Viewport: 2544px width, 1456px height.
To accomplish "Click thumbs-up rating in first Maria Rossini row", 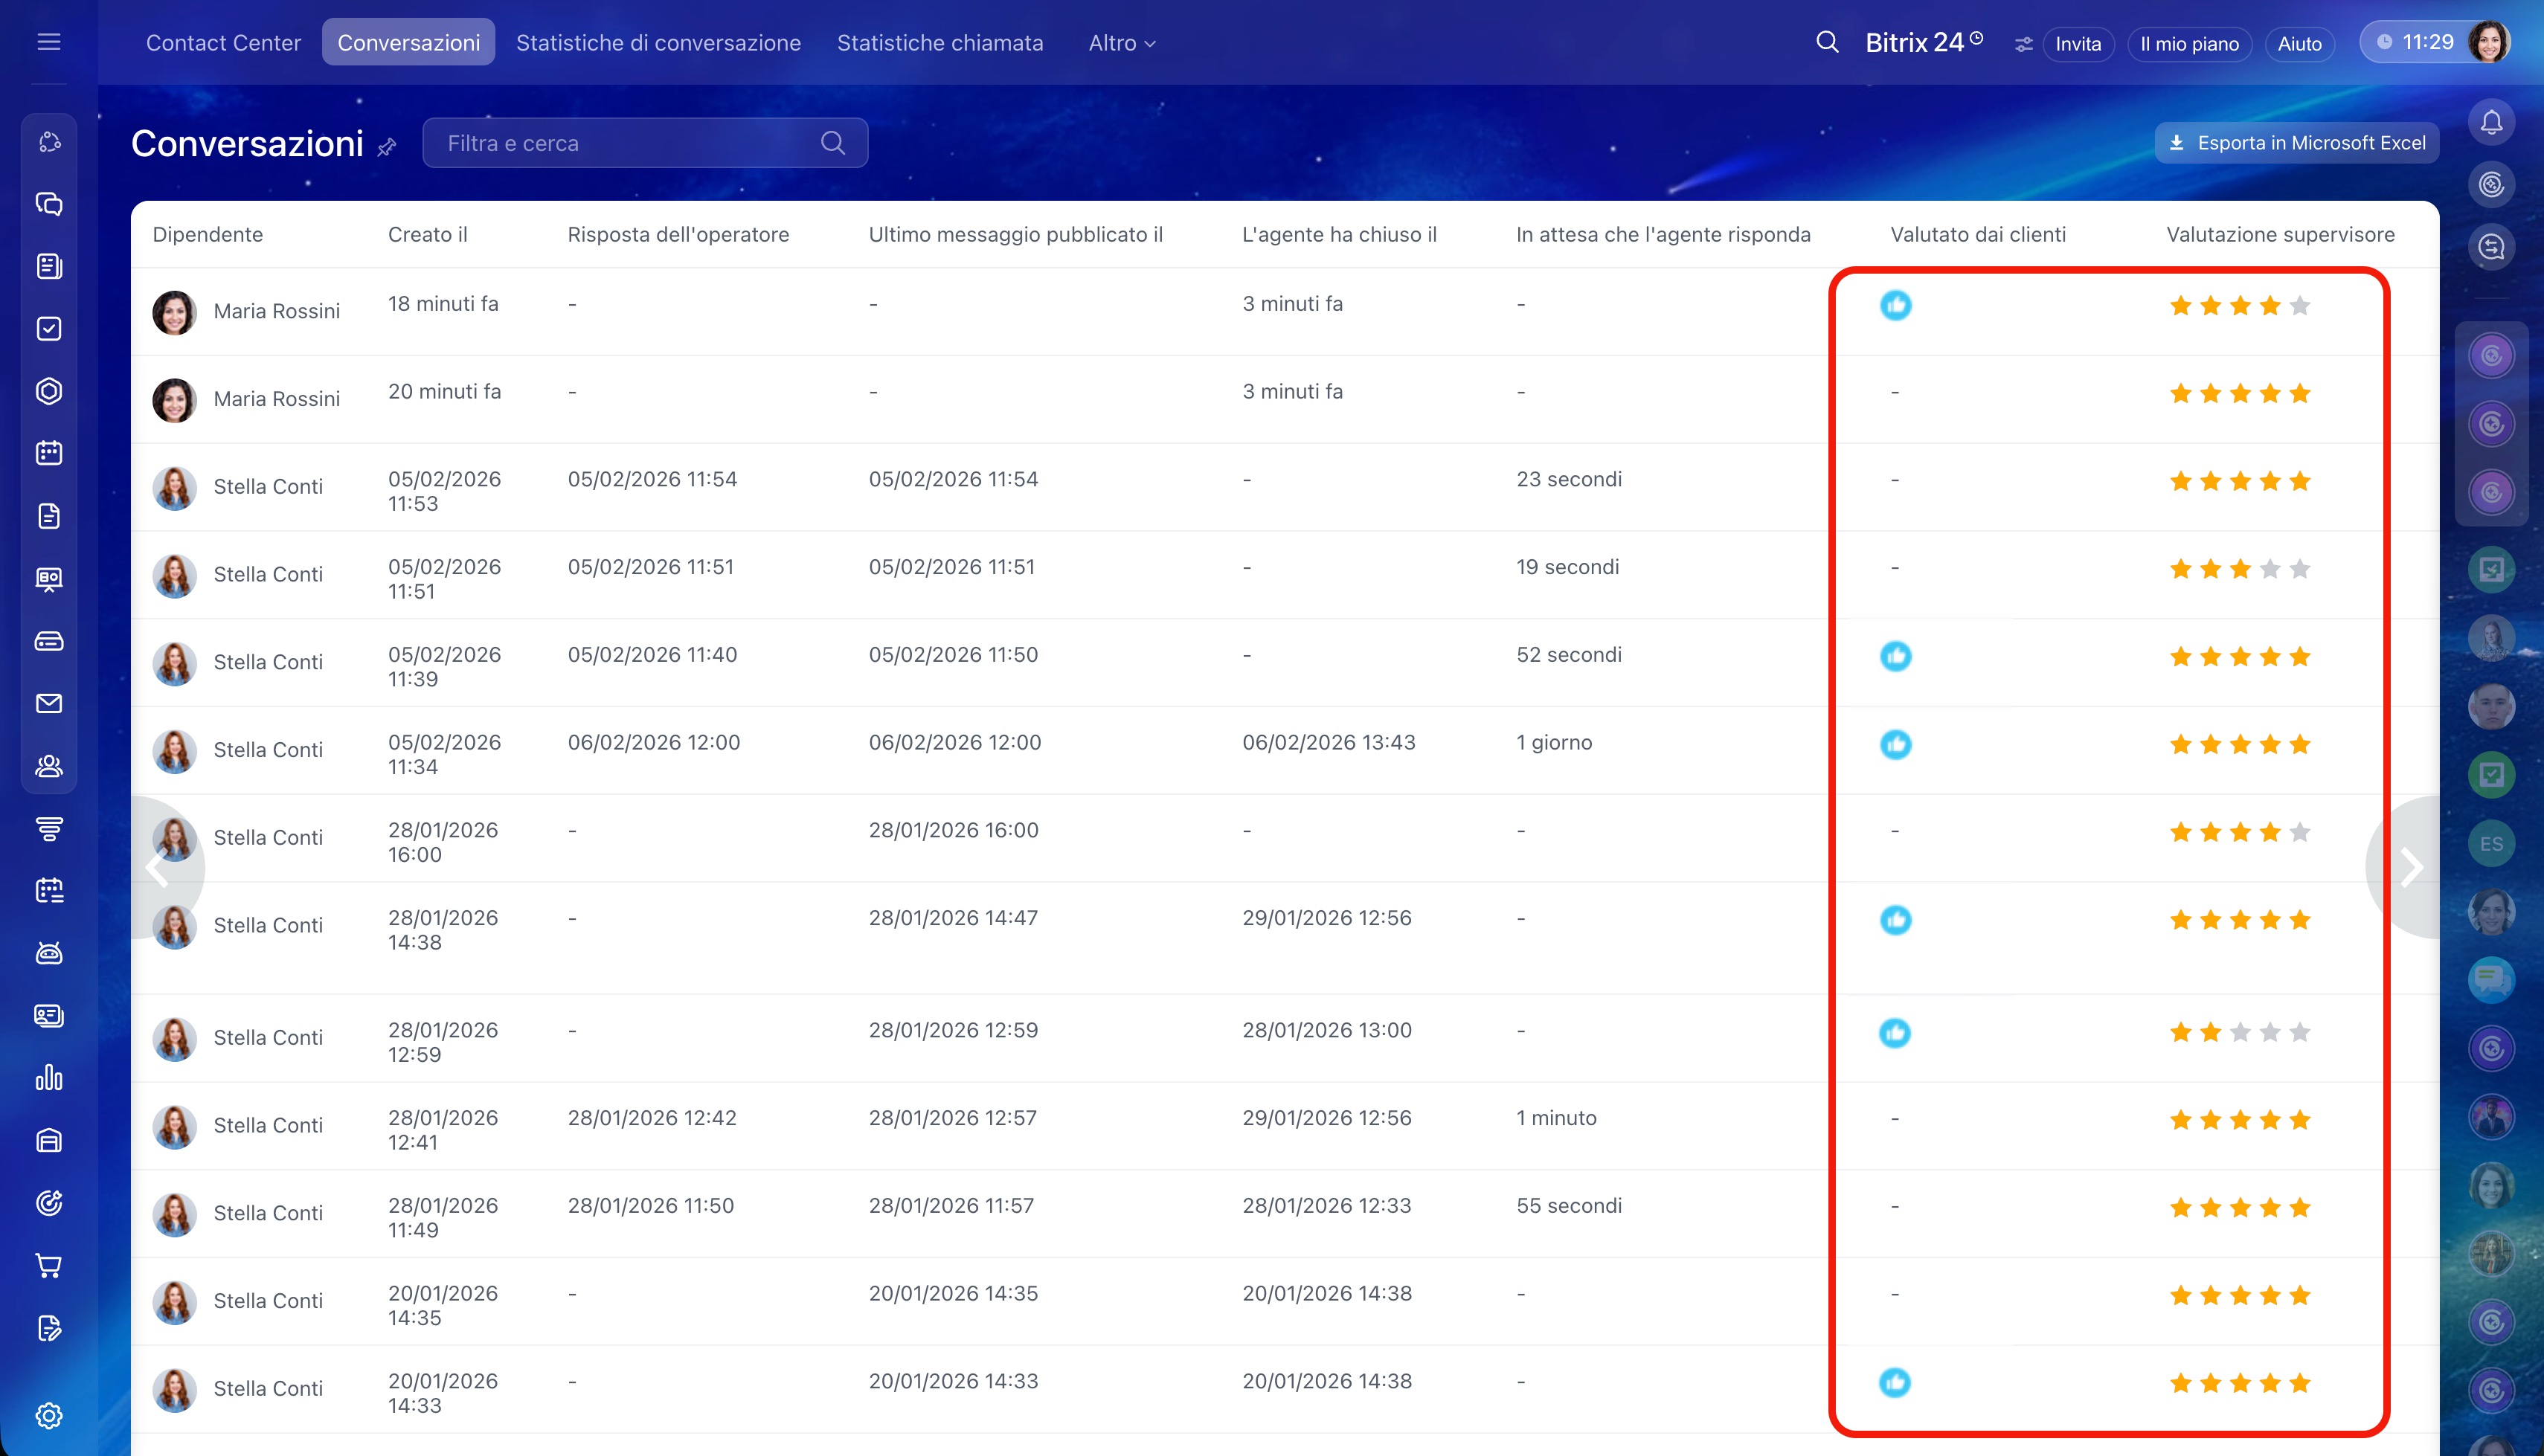I will [x=1895, y=305].
